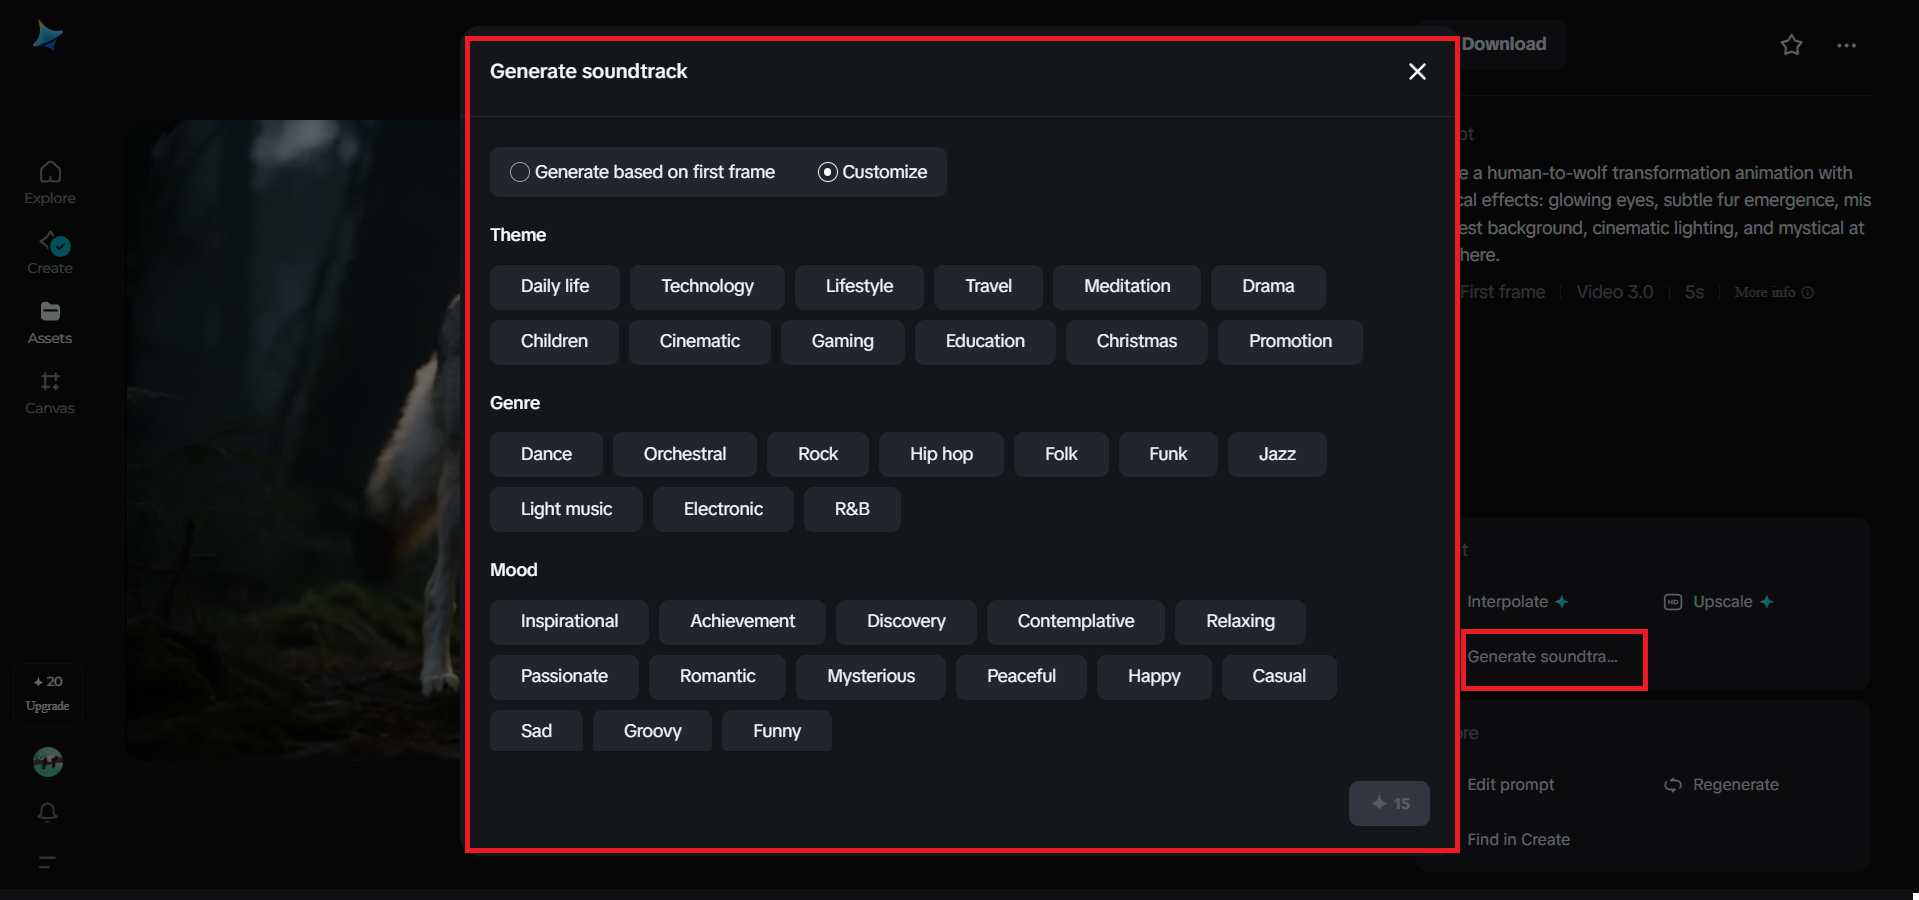The image size is (1919, 900).
Task: Open the Assets panel
Action: point(48,320)
